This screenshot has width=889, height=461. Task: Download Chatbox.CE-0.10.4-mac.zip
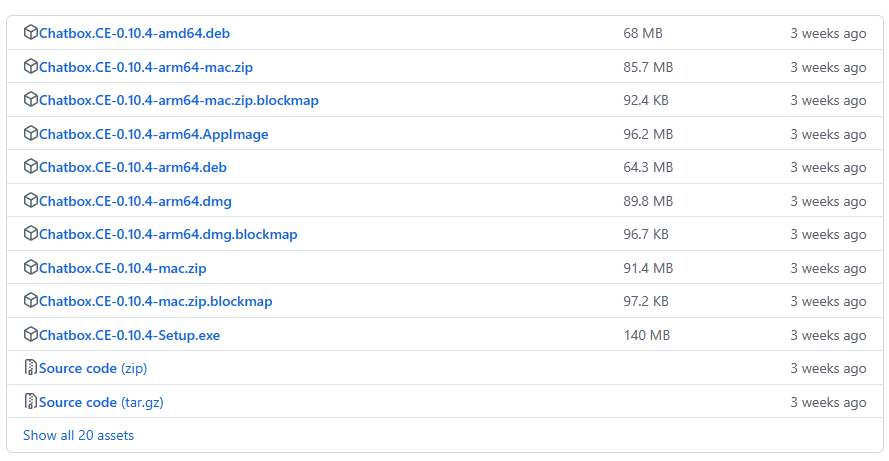[122, 268]
